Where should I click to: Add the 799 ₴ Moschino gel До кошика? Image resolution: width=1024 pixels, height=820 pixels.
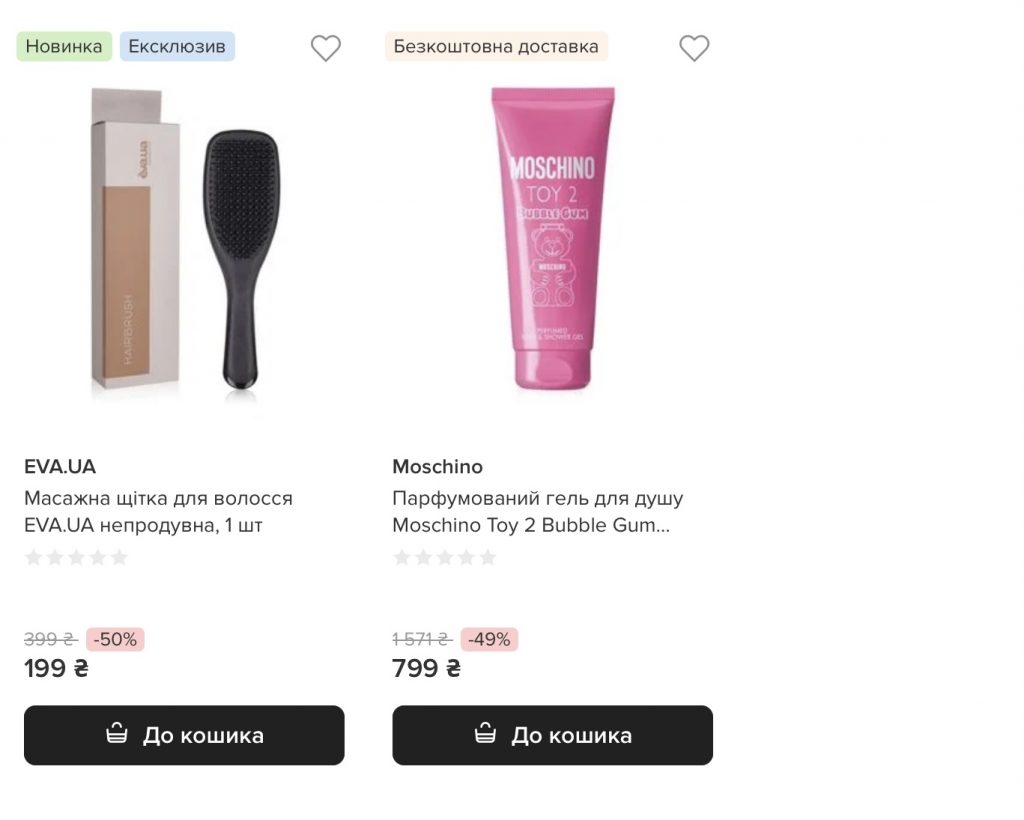click(x=552, y=735)
